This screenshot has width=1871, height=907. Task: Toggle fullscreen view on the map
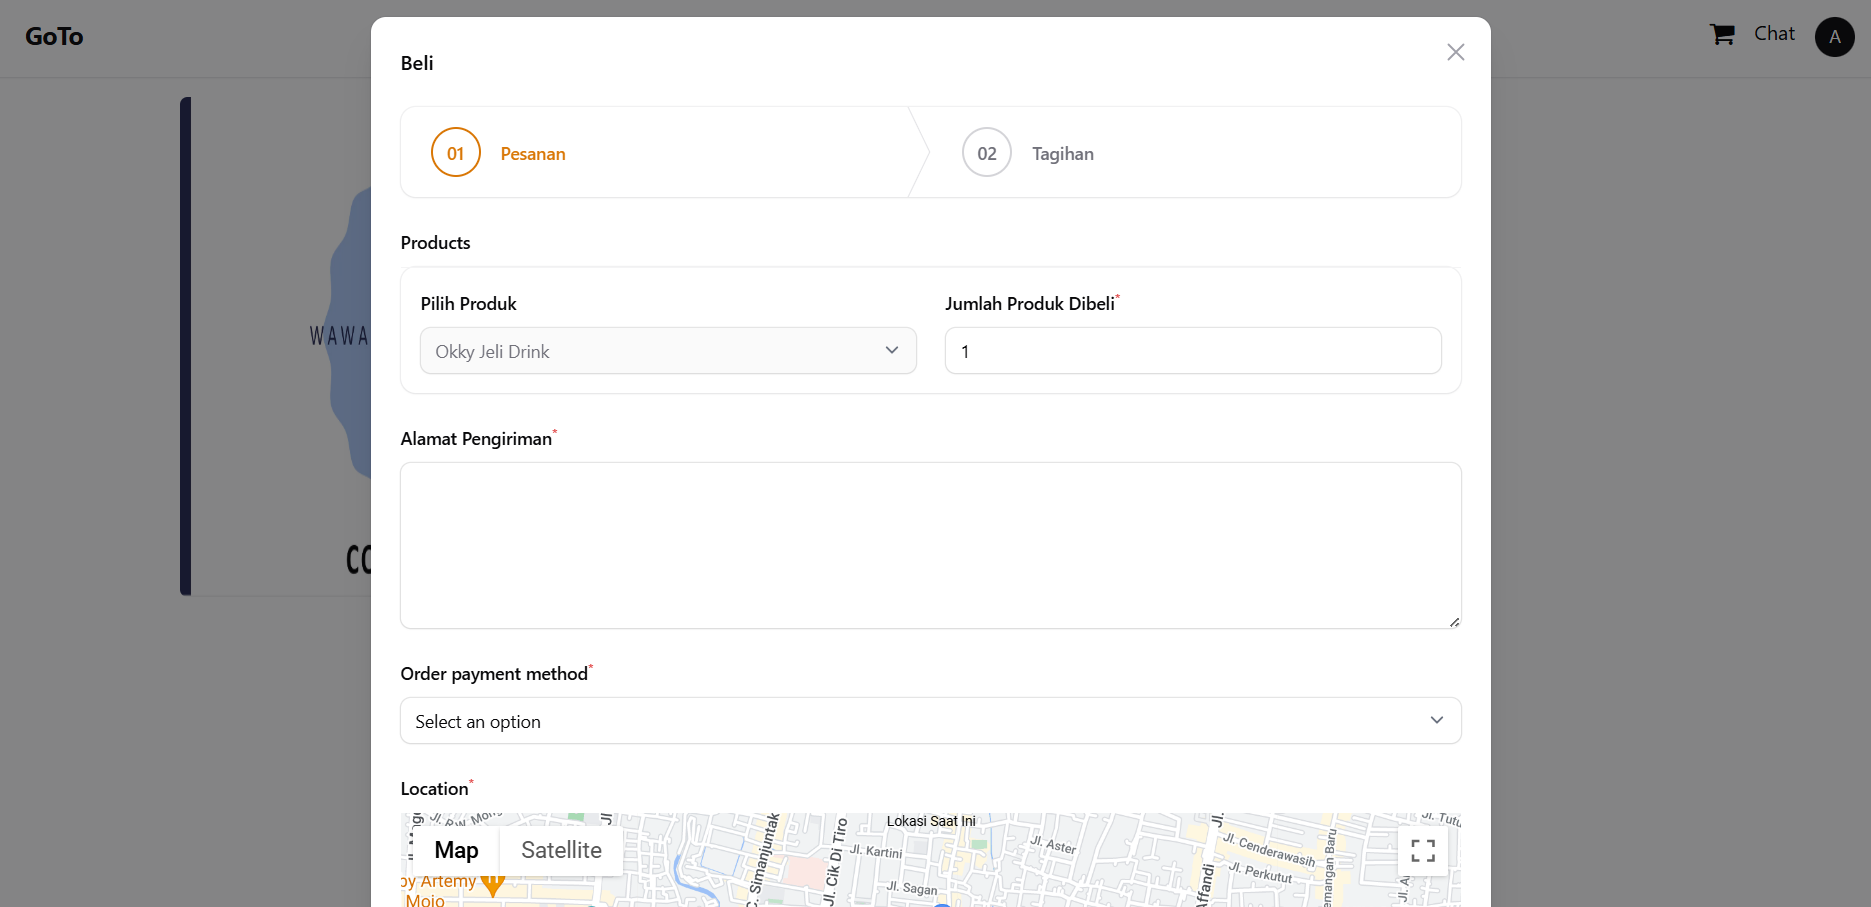pyautogui.click(x=1422, y=850)
